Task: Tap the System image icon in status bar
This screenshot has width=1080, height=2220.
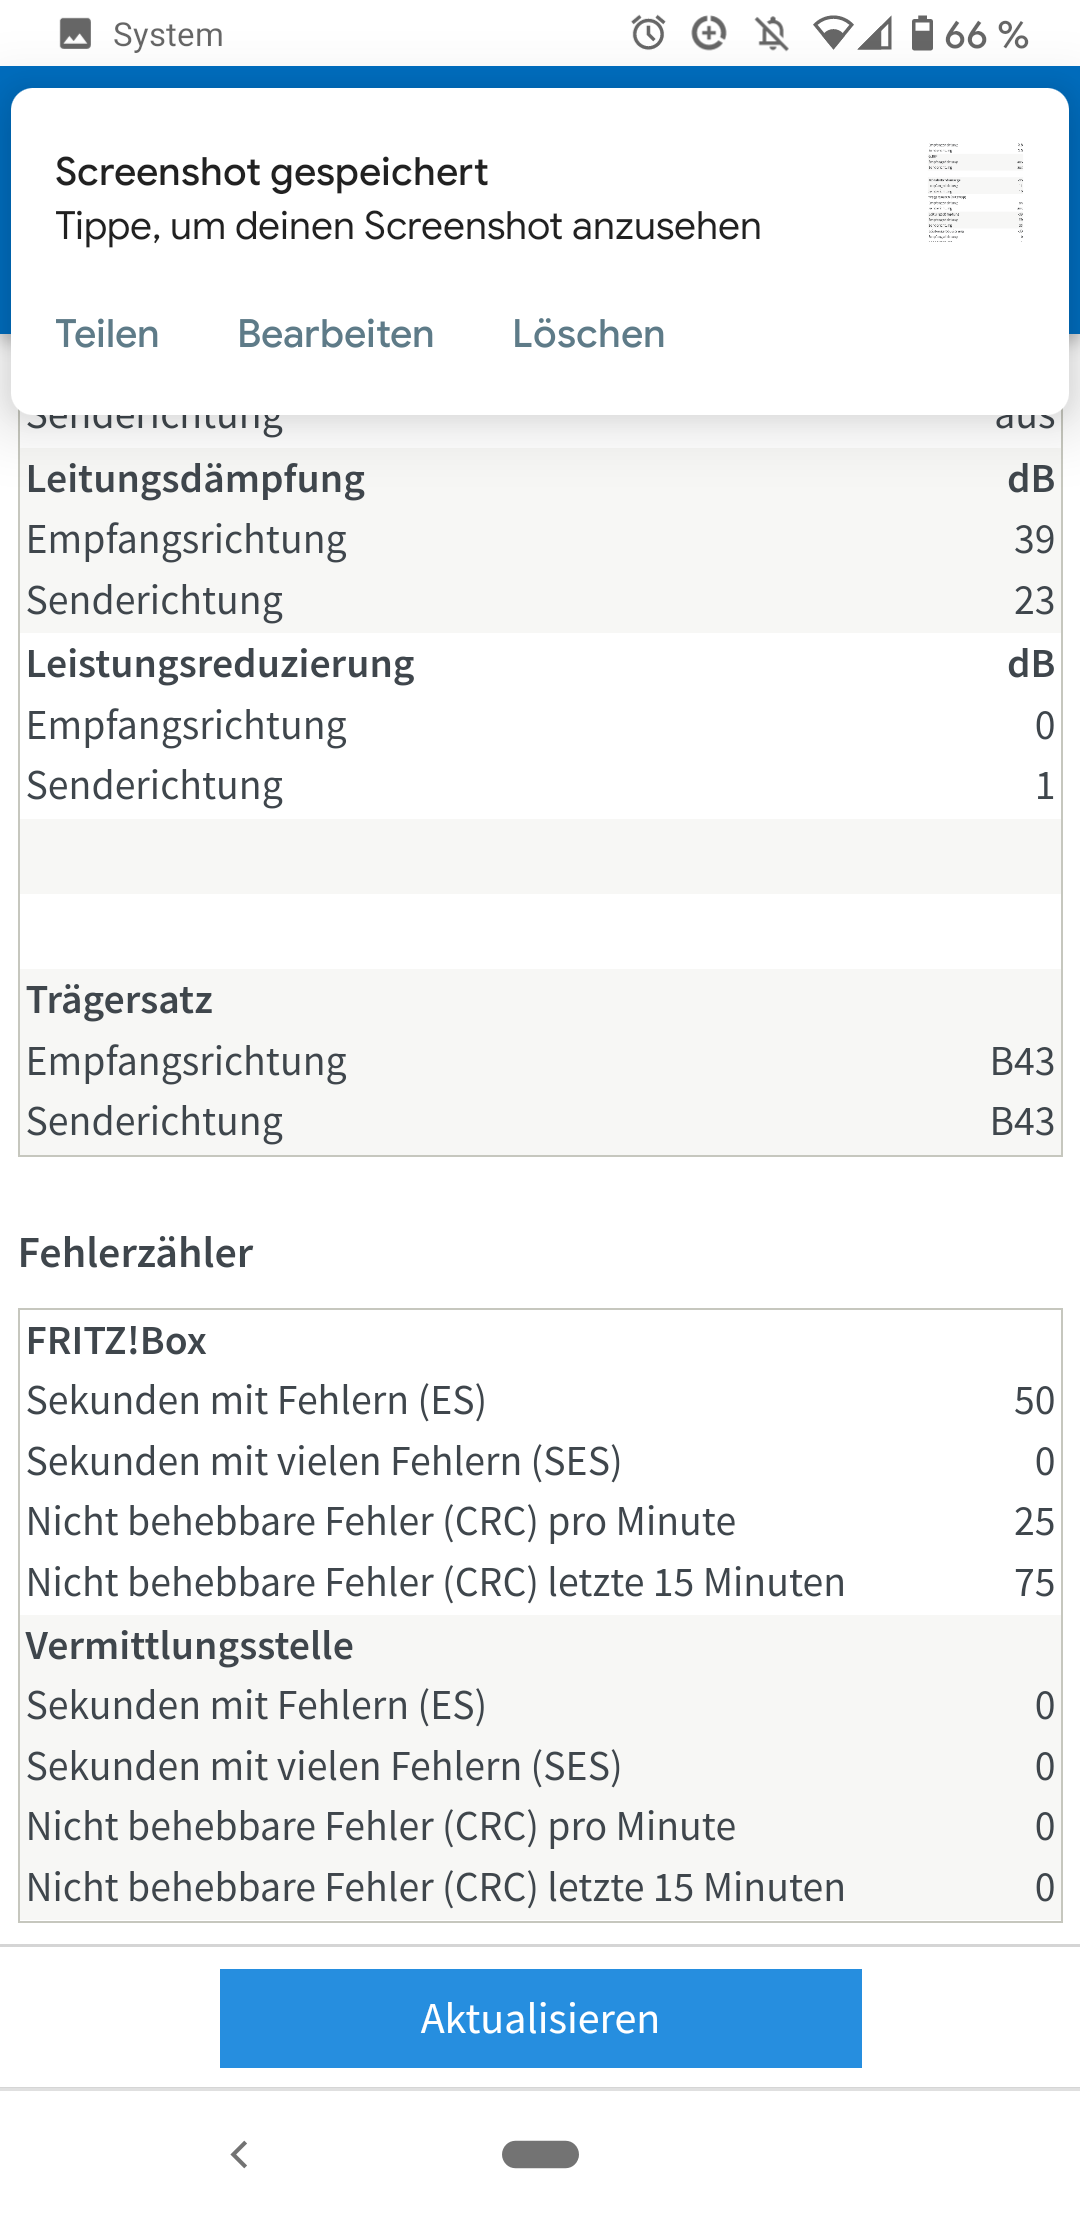Action: 76,34
